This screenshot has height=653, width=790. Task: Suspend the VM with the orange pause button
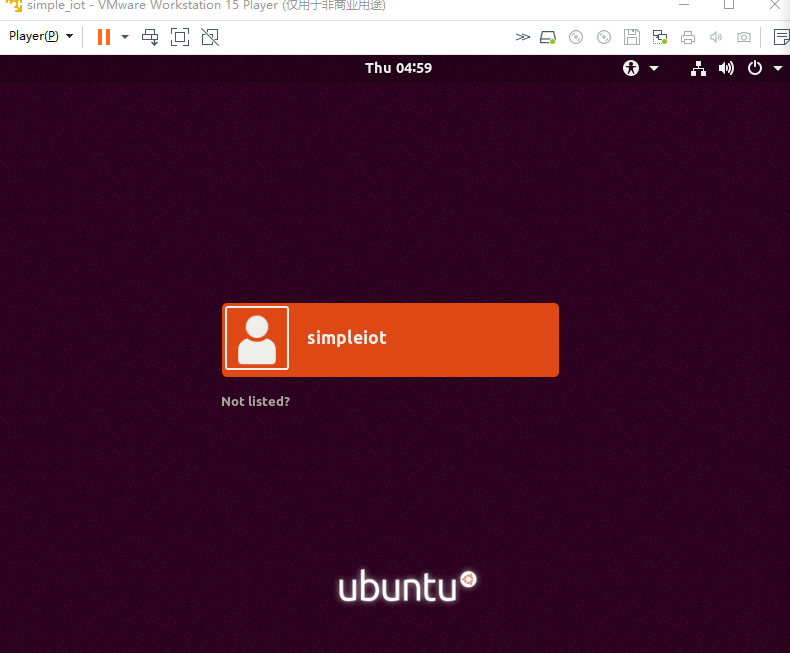coord(104,37)
